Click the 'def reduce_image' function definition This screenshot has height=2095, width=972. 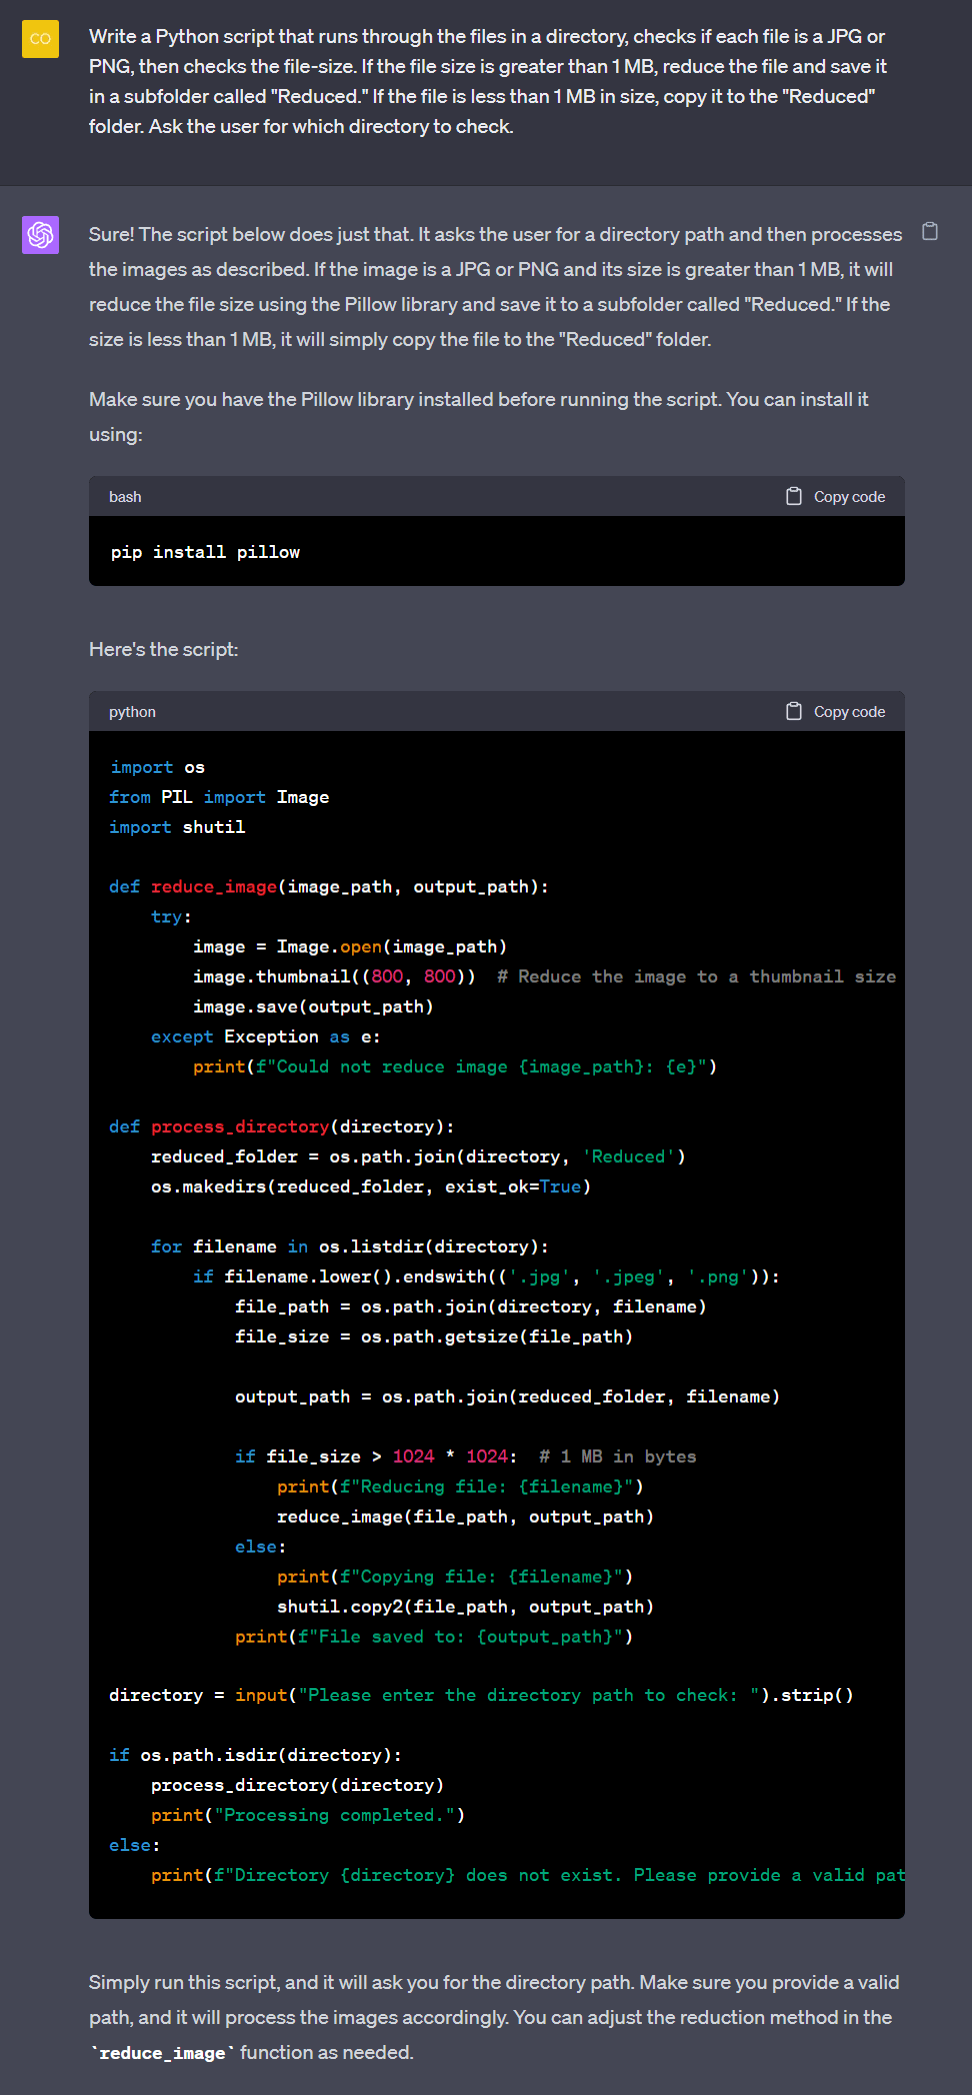click(x=329, y=887)
